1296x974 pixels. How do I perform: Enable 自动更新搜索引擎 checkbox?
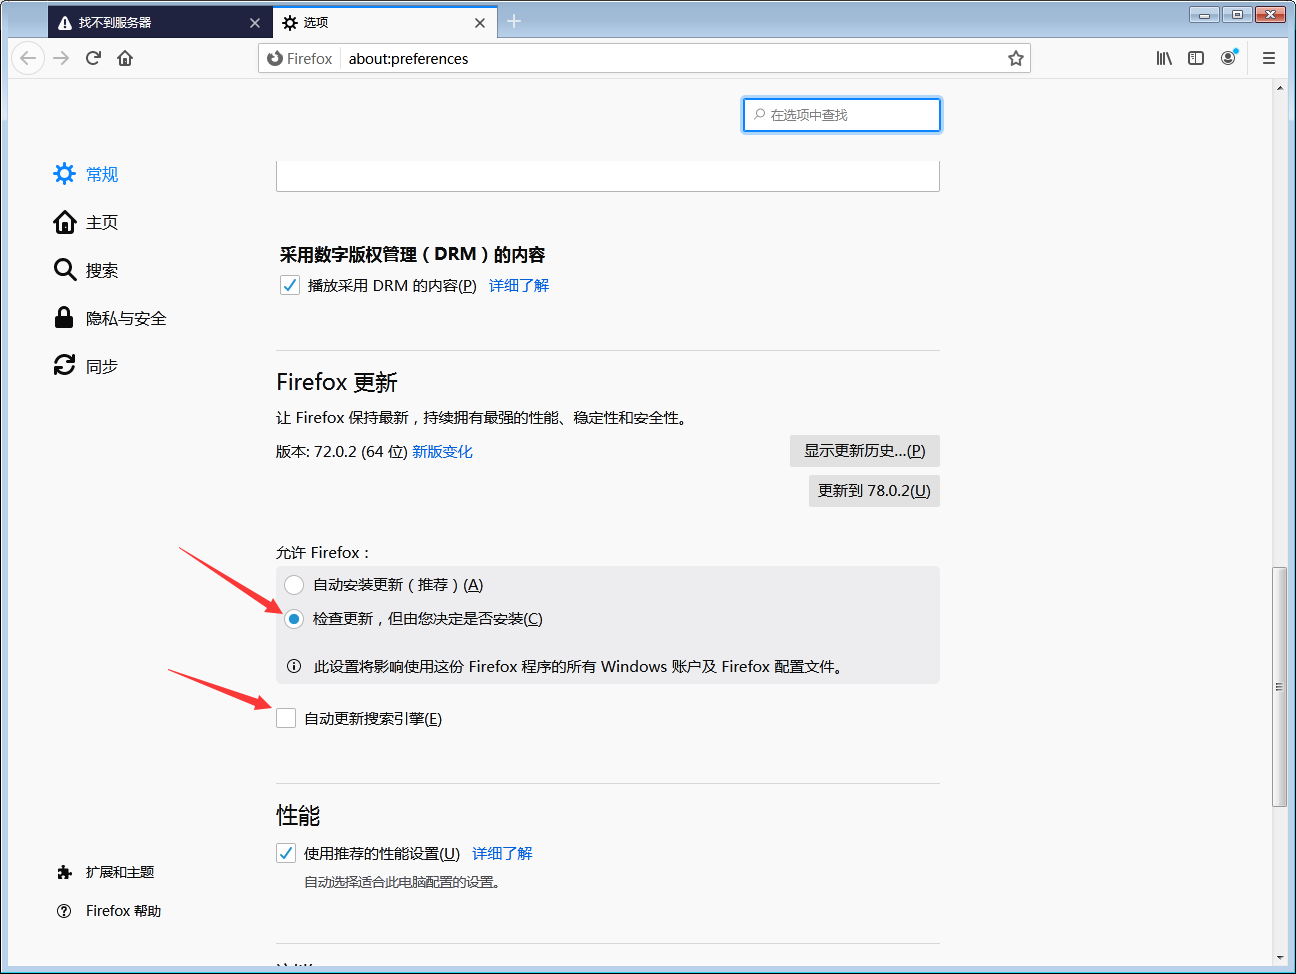(x=286, y=718)
